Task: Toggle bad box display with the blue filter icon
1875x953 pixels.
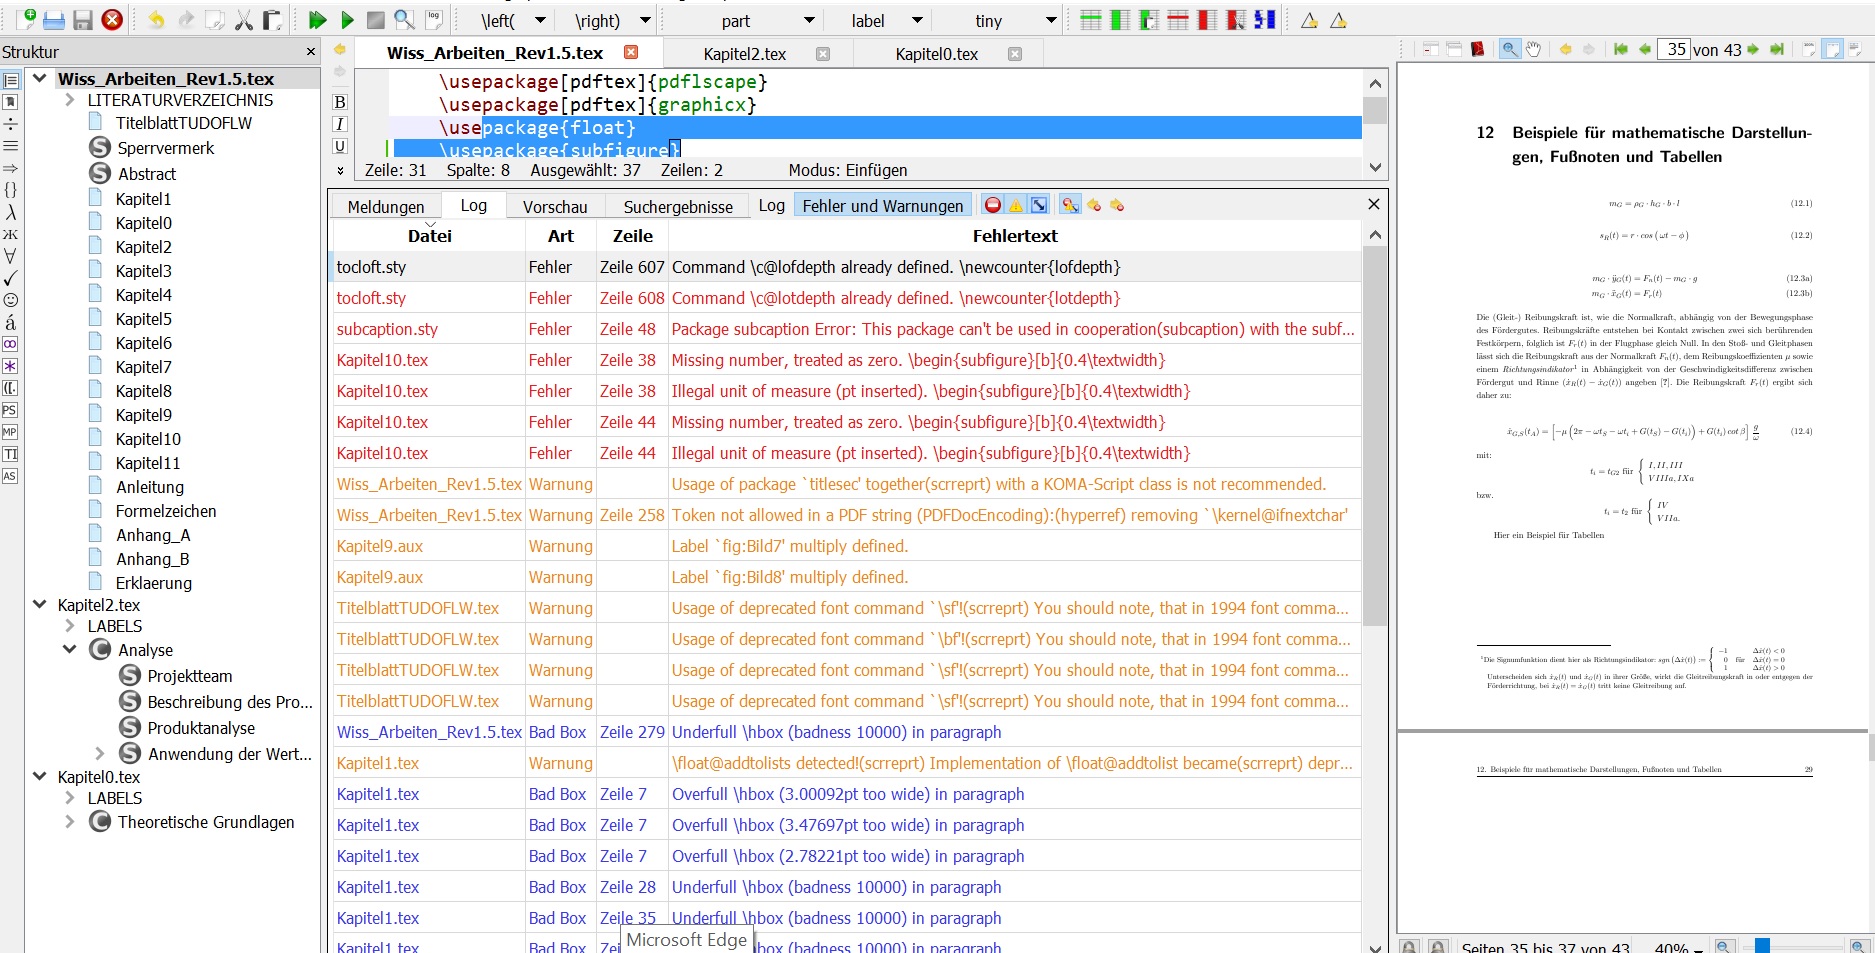Action: [x=1039, y=205]
